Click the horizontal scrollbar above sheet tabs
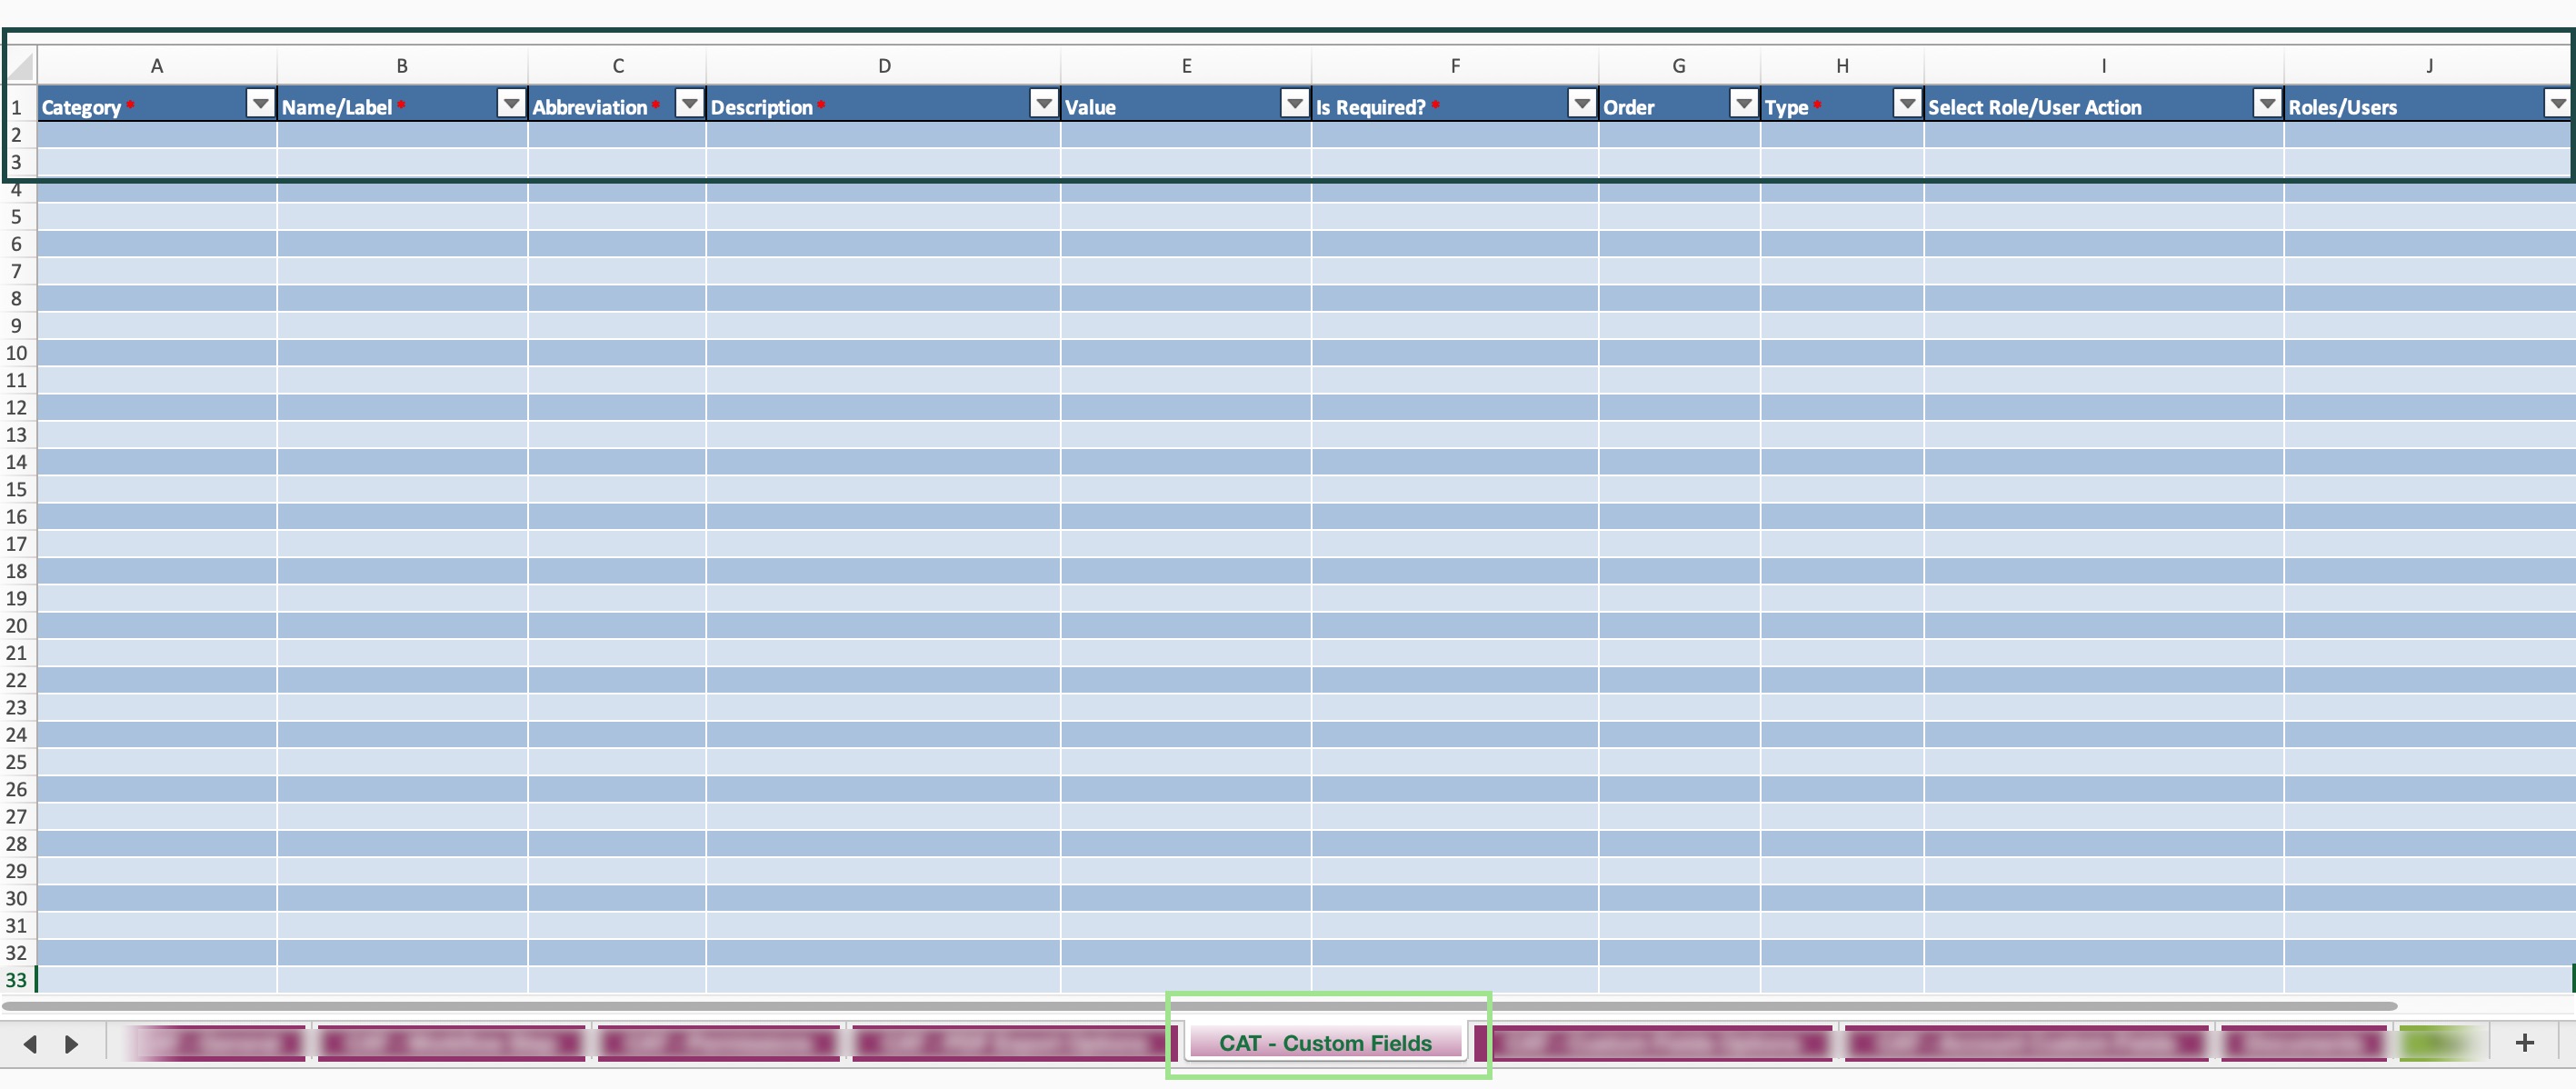Viewport: 2576px width, 1089px height. tap(1200, 1005)
